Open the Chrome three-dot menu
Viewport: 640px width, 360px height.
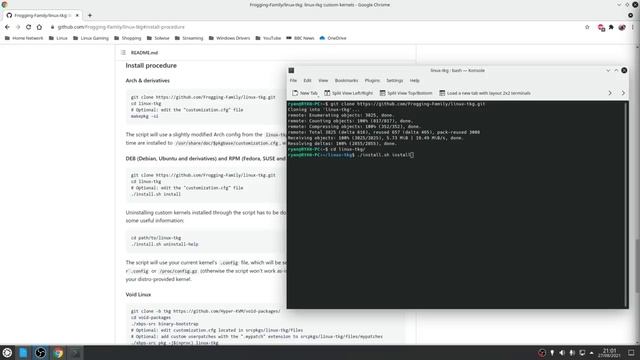(x=633, y=27)
